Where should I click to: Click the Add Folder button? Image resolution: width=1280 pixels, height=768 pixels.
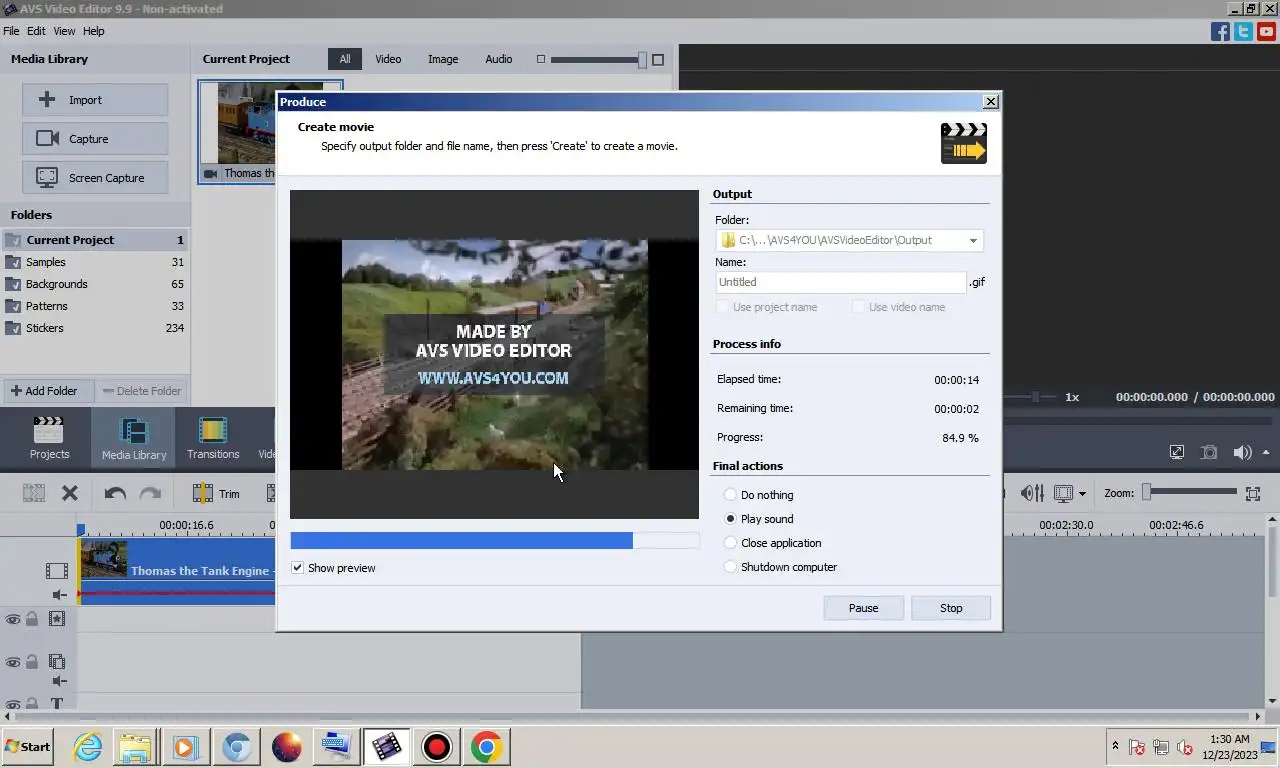coord(47,391)
